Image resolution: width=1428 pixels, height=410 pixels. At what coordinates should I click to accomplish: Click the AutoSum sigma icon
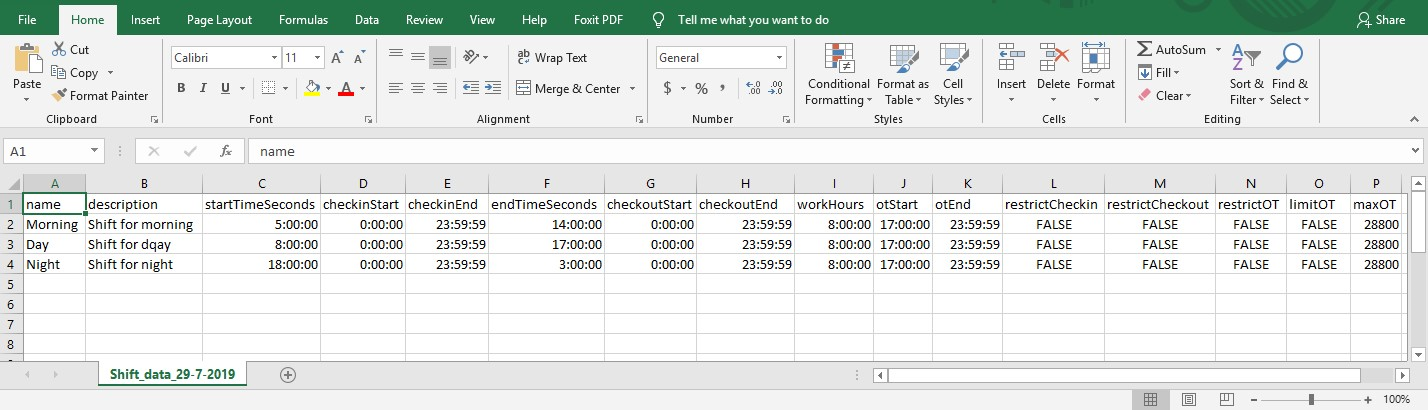pyautogui.click(x=1145, y=49)
